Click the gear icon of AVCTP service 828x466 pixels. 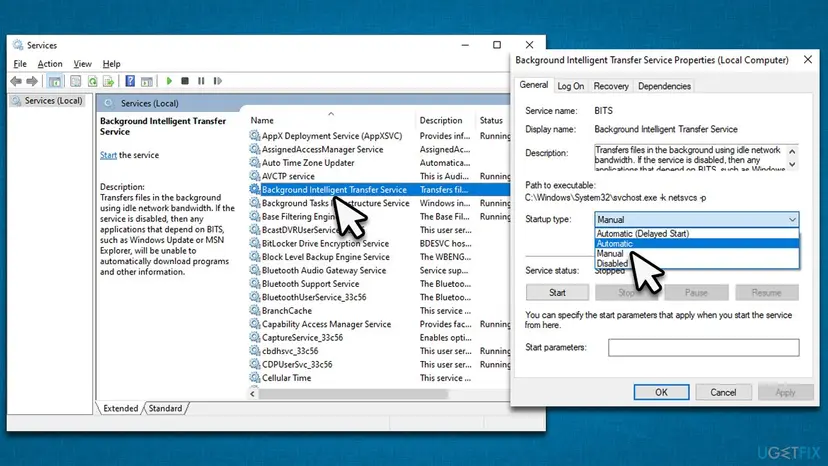255,176
